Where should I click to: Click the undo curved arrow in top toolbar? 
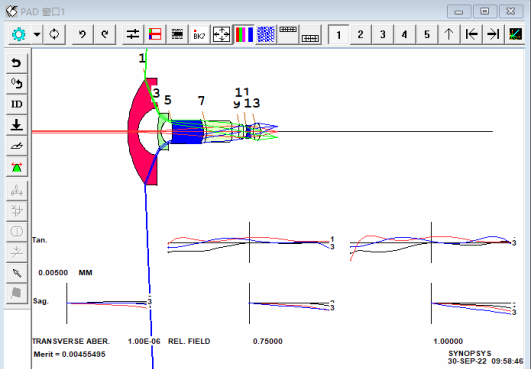point(82,35)
